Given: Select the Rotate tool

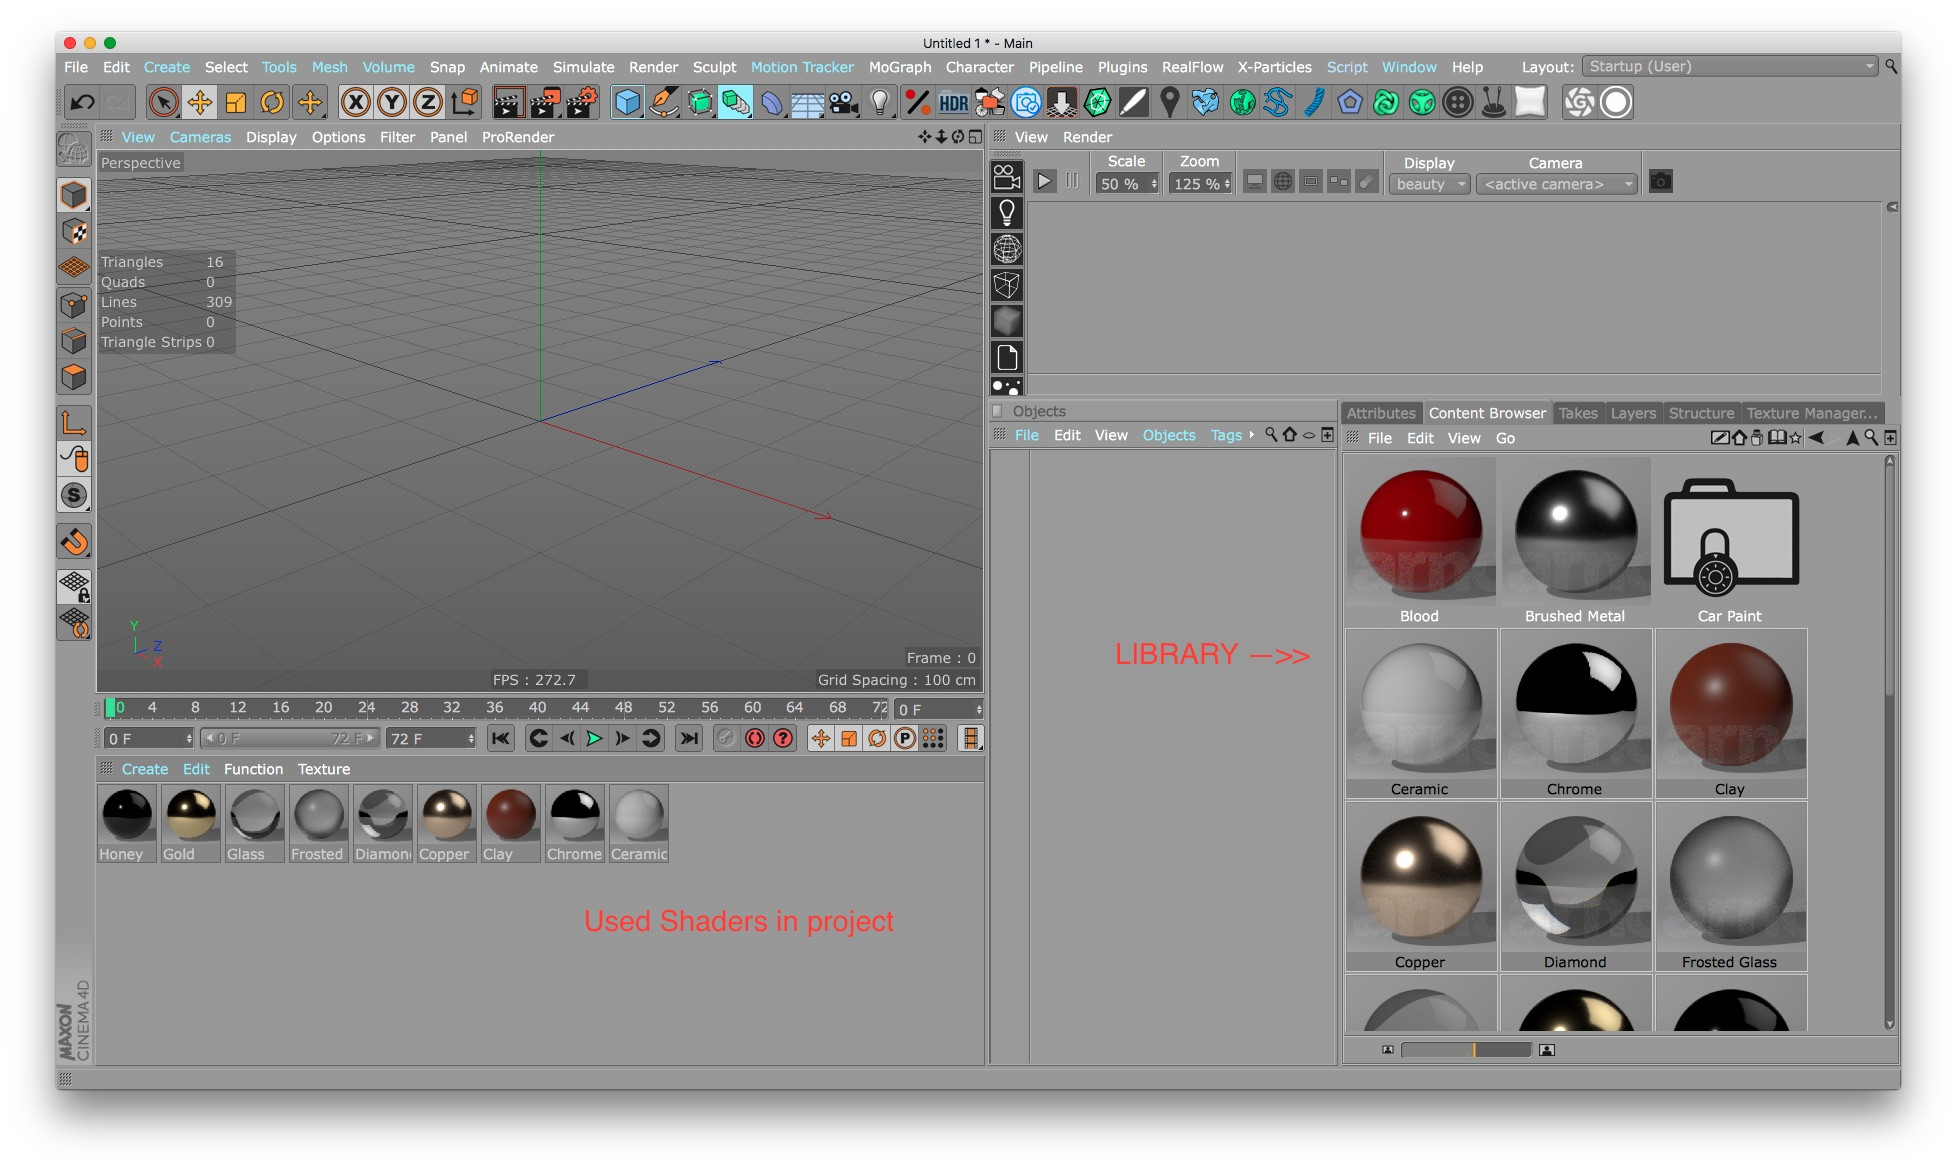Looking at the screenshot, I should [x=271, y=102].
